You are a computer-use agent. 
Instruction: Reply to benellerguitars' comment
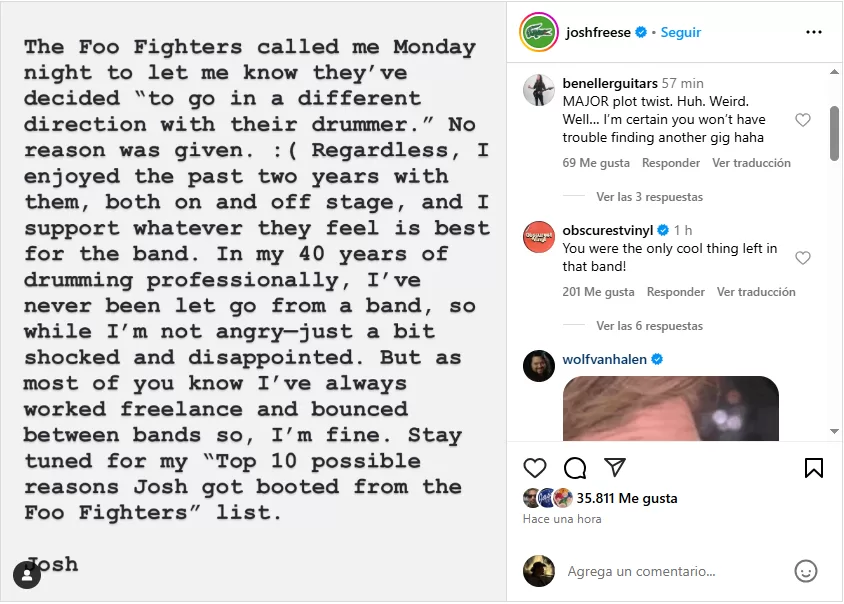click(x=671, y=163)
